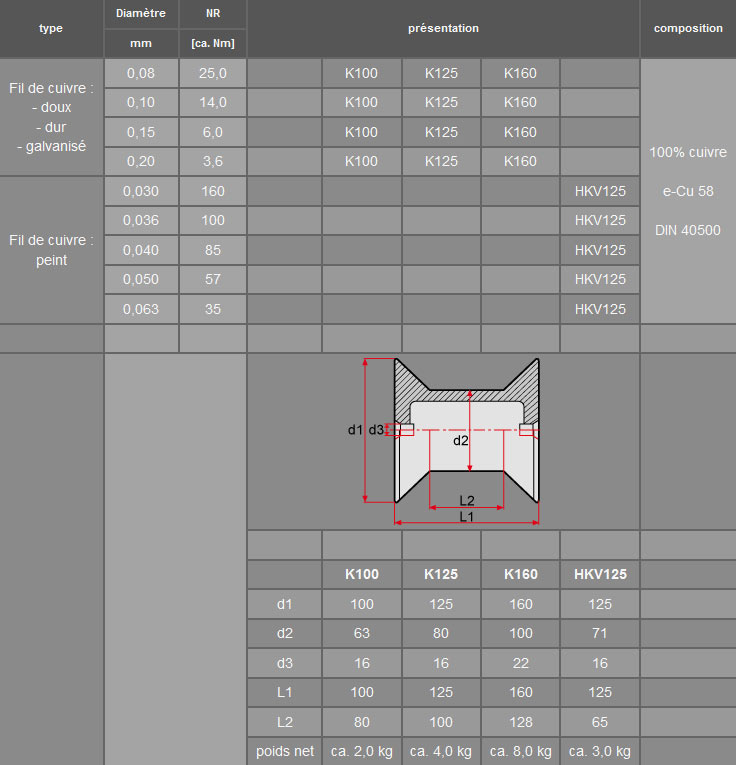This screenshot has height=765, width=736.
Task: Select weight 'ca. 3,0 kg'
Action: (x=600, y=751)
